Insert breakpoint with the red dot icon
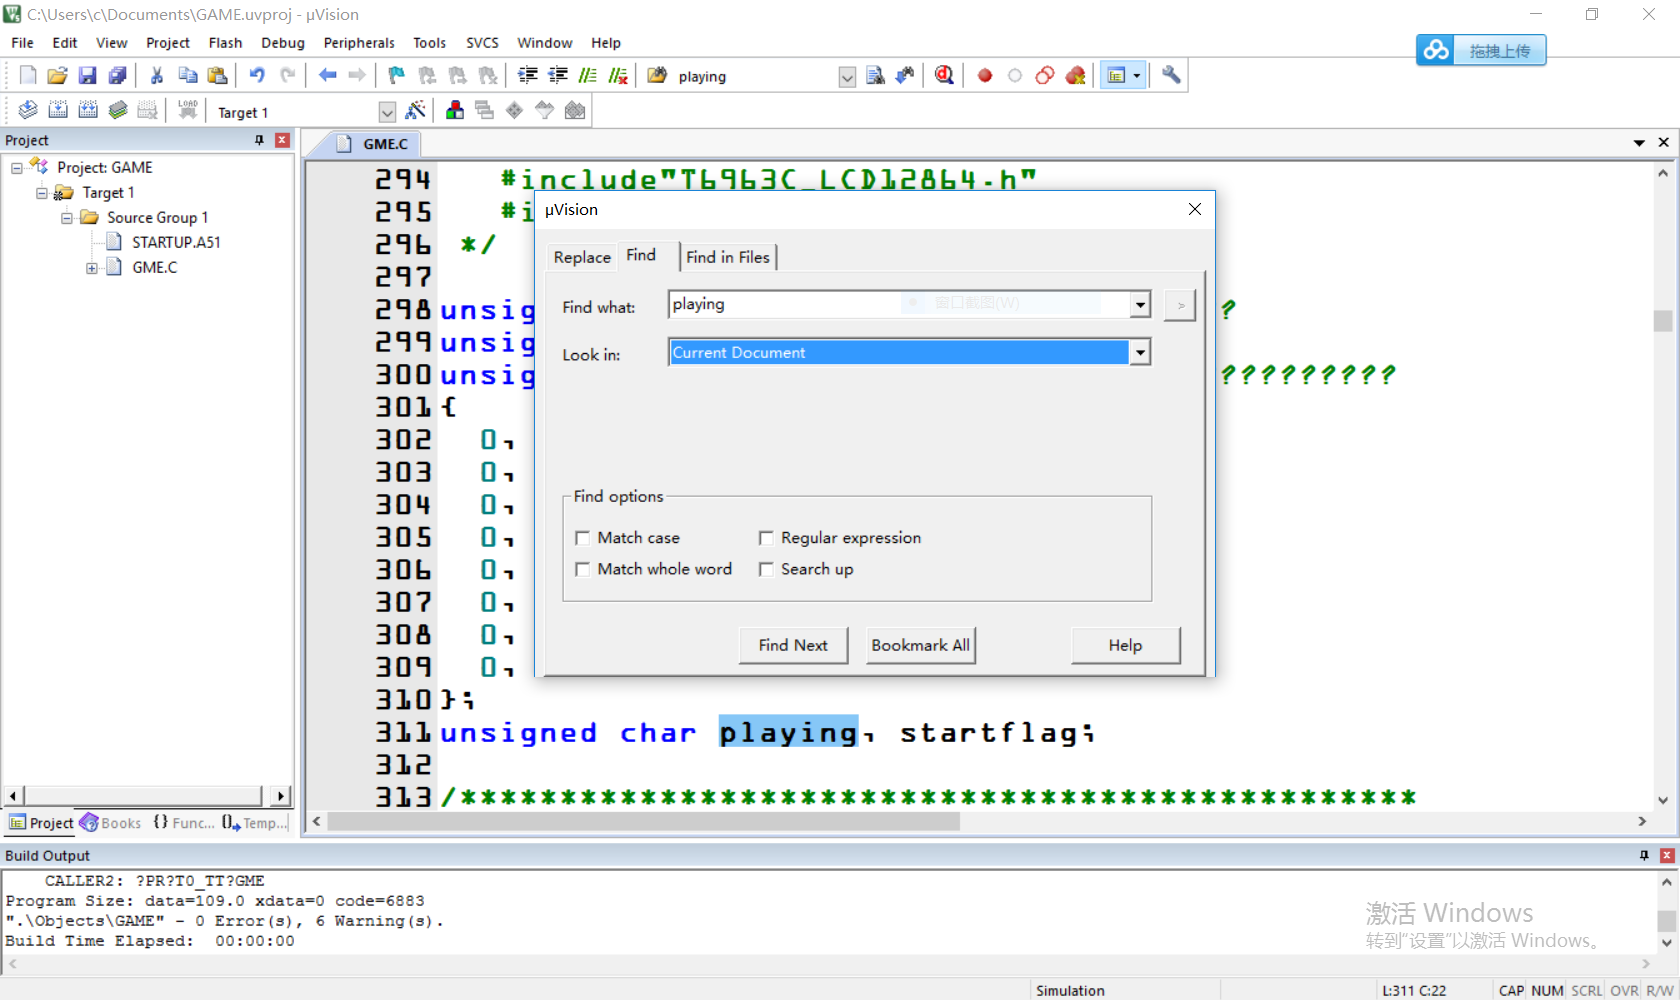 tap(985, 75)
